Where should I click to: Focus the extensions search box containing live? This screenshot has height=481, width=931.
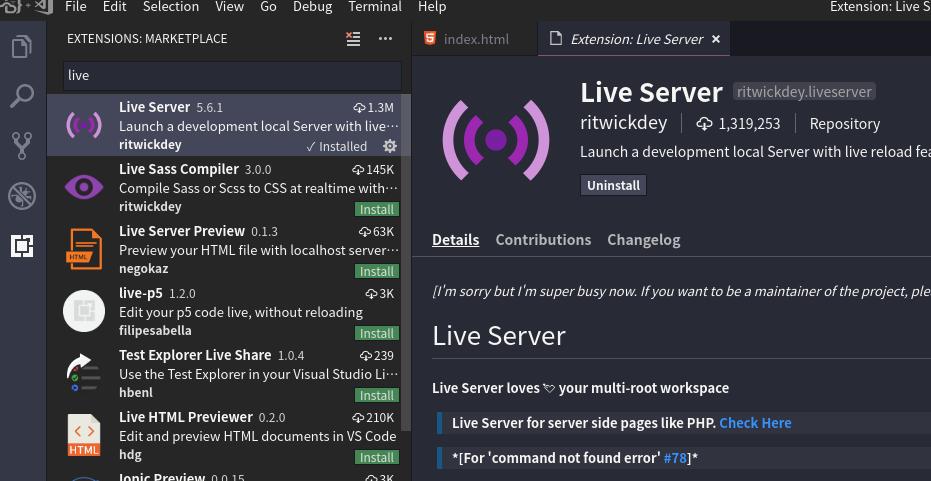tap(232, 75)
